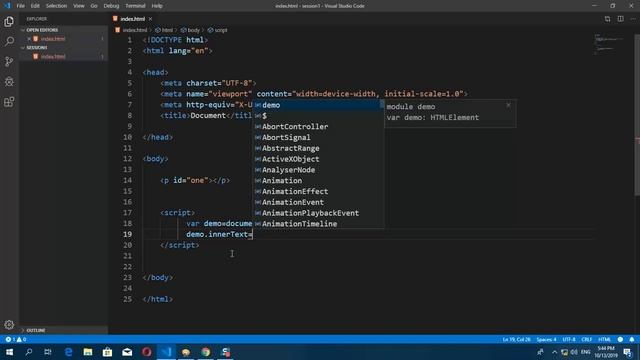The height and width of the screenshot is (360, 640).
Task: Click the feedback smiley in status bar
Action: [620, 339]
